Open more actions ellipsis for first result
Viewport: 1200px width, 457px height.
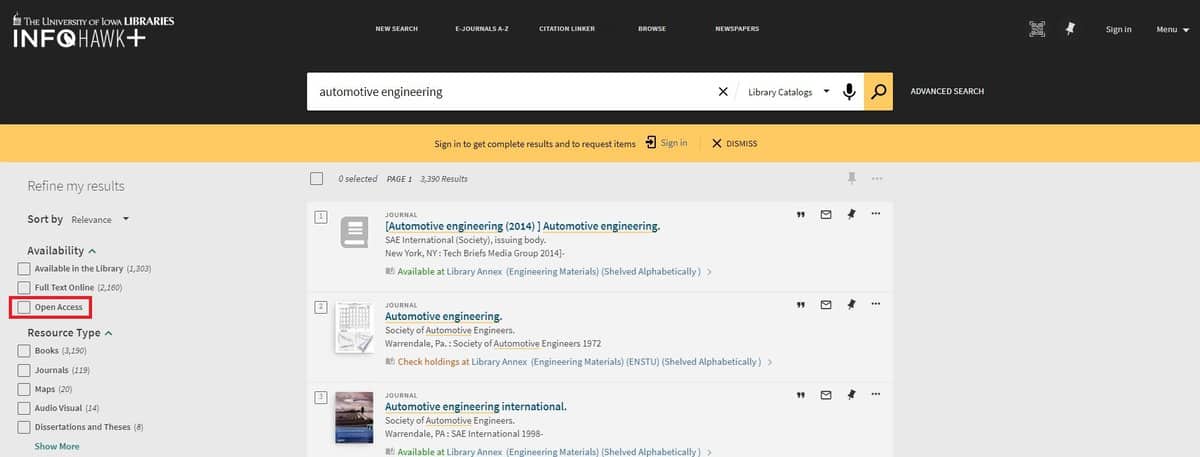876,214
